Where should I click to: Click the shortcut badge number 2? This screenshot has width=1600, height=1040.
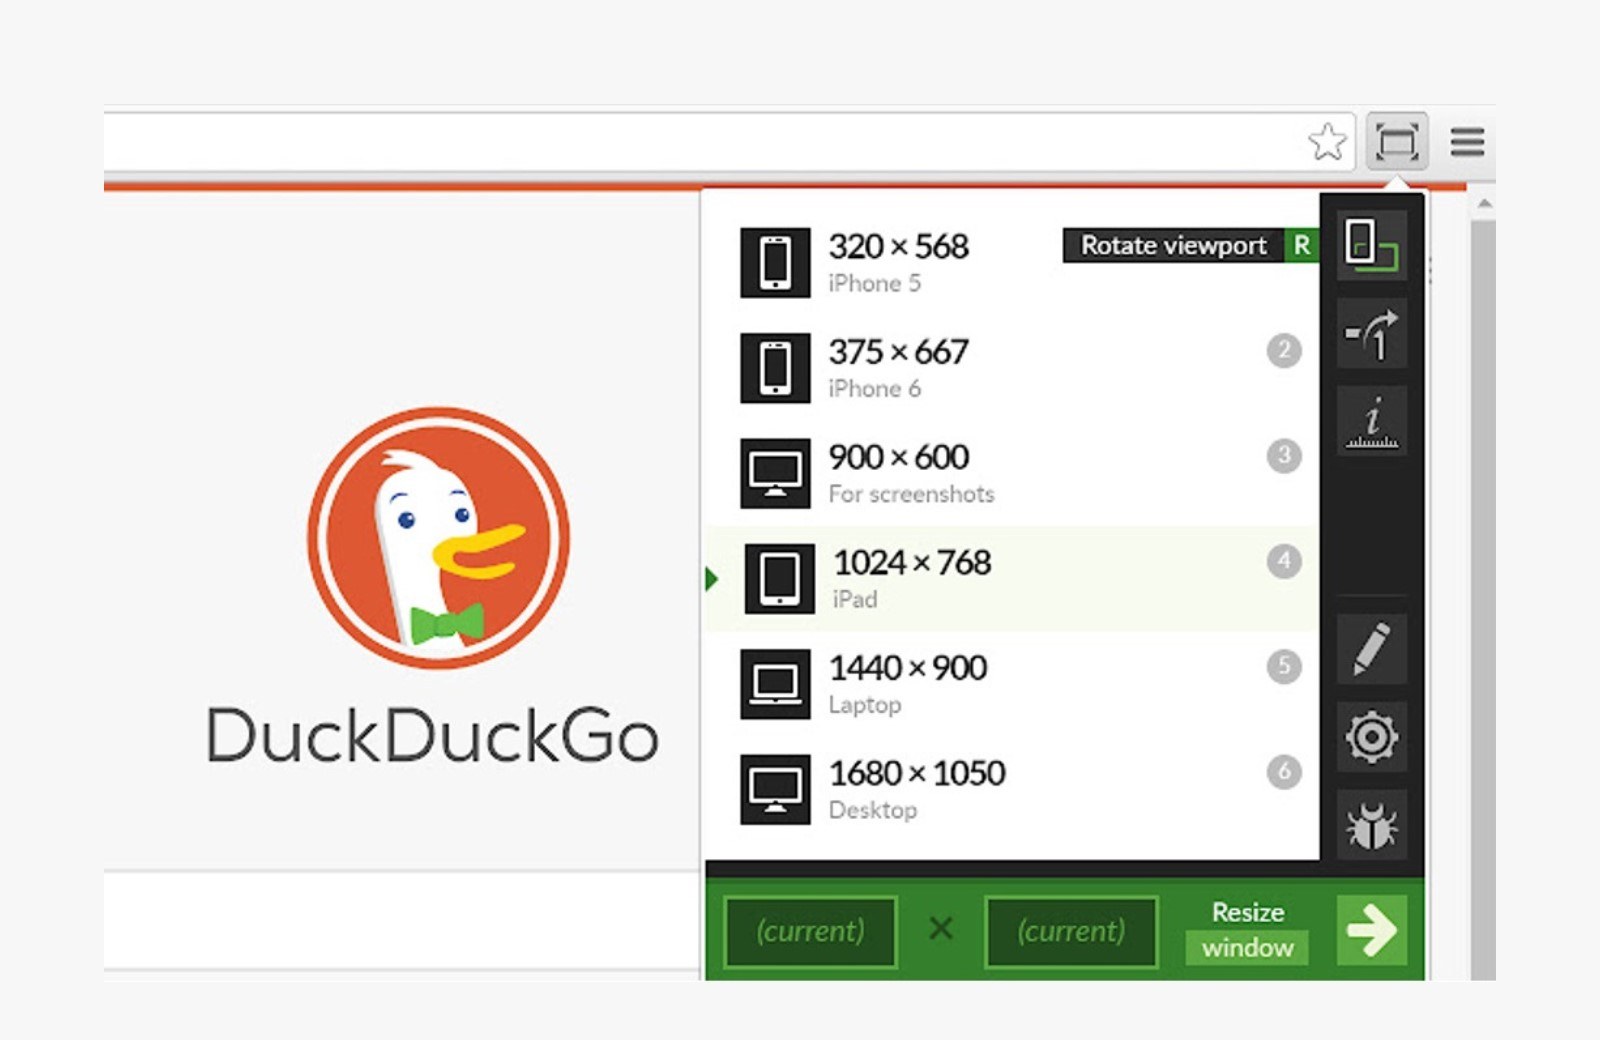1284,350
